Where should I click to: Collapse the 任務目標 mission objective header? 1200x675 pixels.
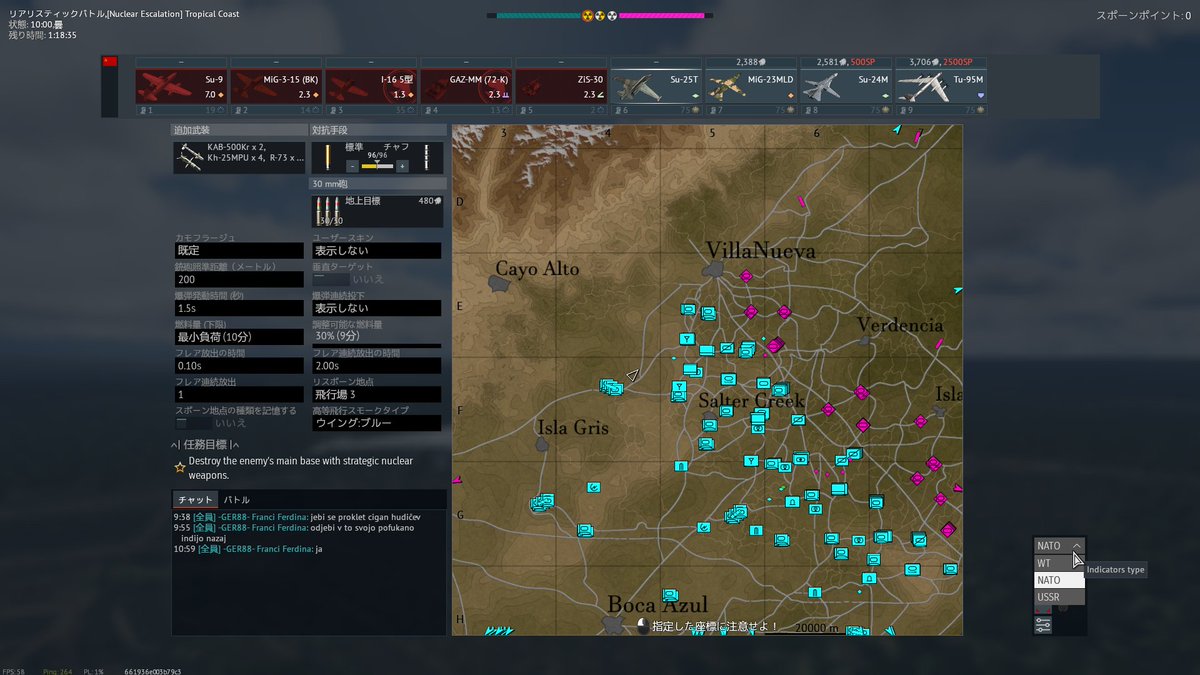206,445
